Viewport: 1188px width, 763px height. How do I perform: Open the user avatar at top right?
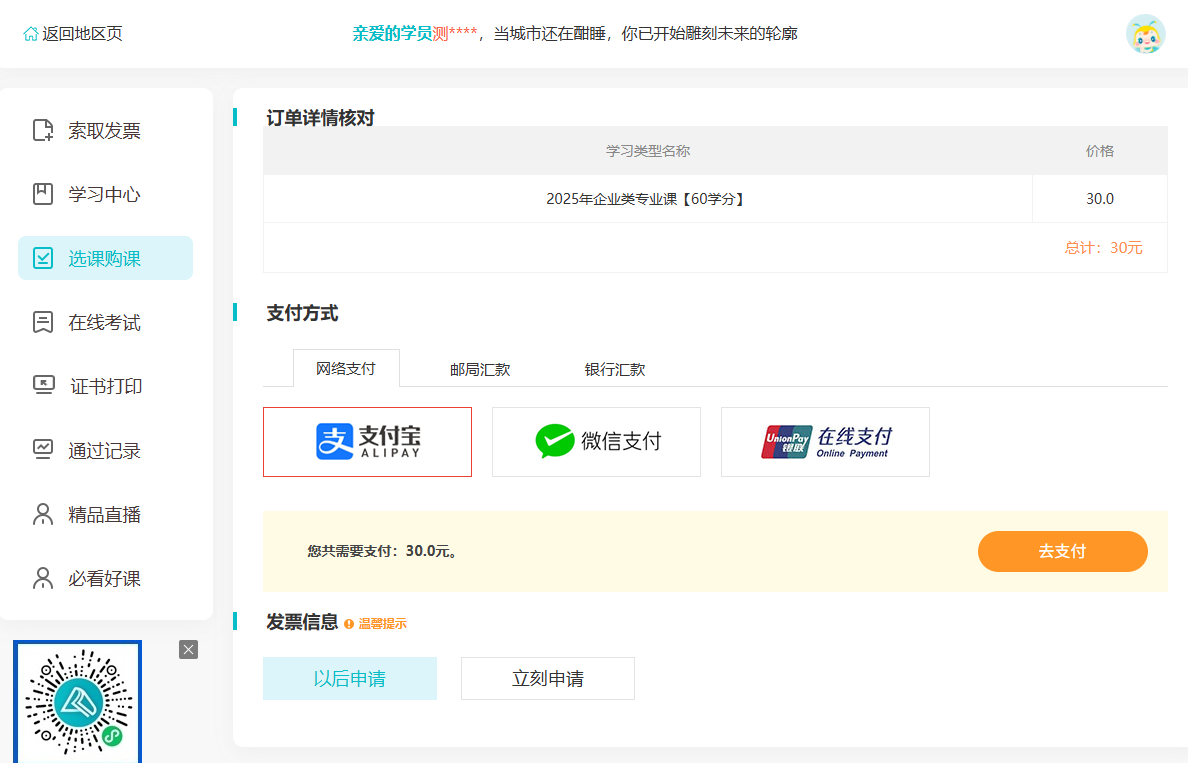pyautogui.click(x=1145, y=34)
